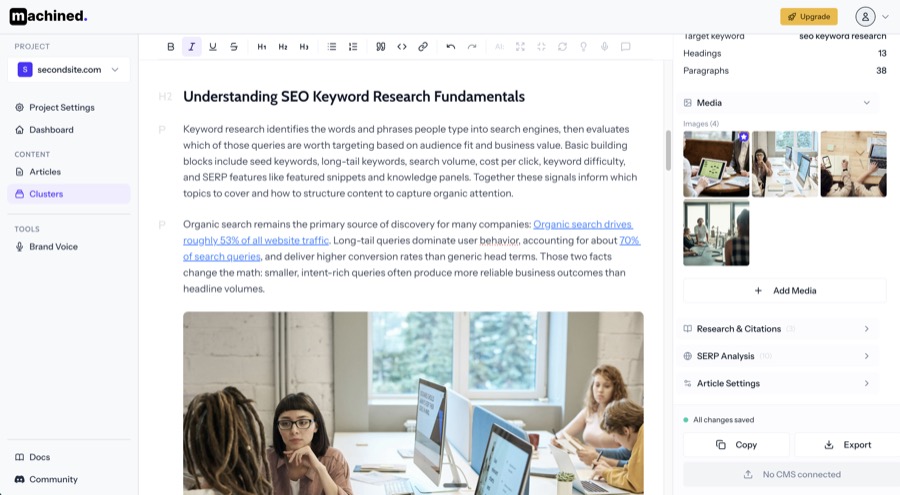This screenshot has width=900, height=495.
Task: Click the insert link icon
Action: pyautogui.click(x=423, y=47)
